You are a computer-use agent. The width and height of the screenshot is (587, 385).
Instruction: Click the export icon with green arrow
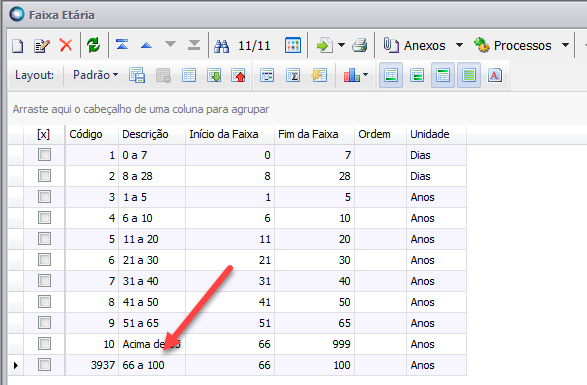click(x=325, y=46)
